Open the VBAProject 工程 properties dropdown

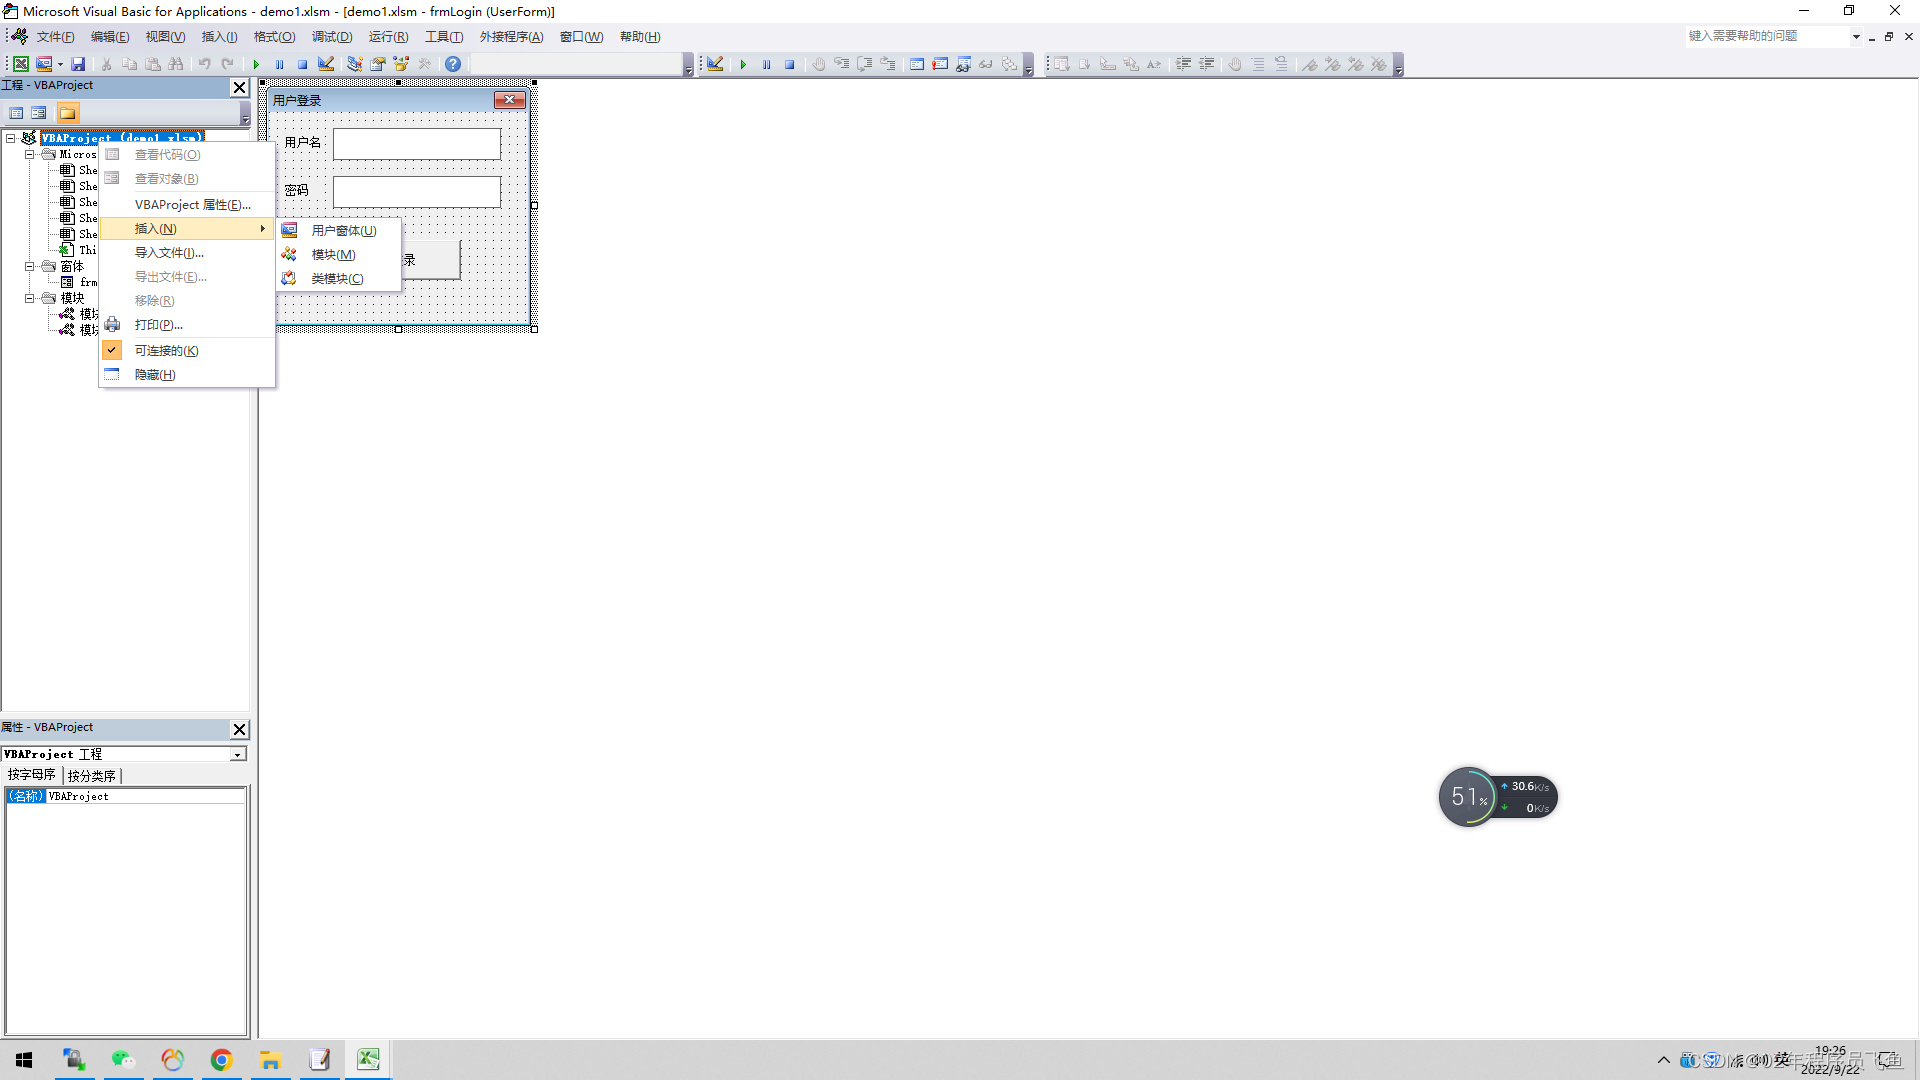coord(238,755)
